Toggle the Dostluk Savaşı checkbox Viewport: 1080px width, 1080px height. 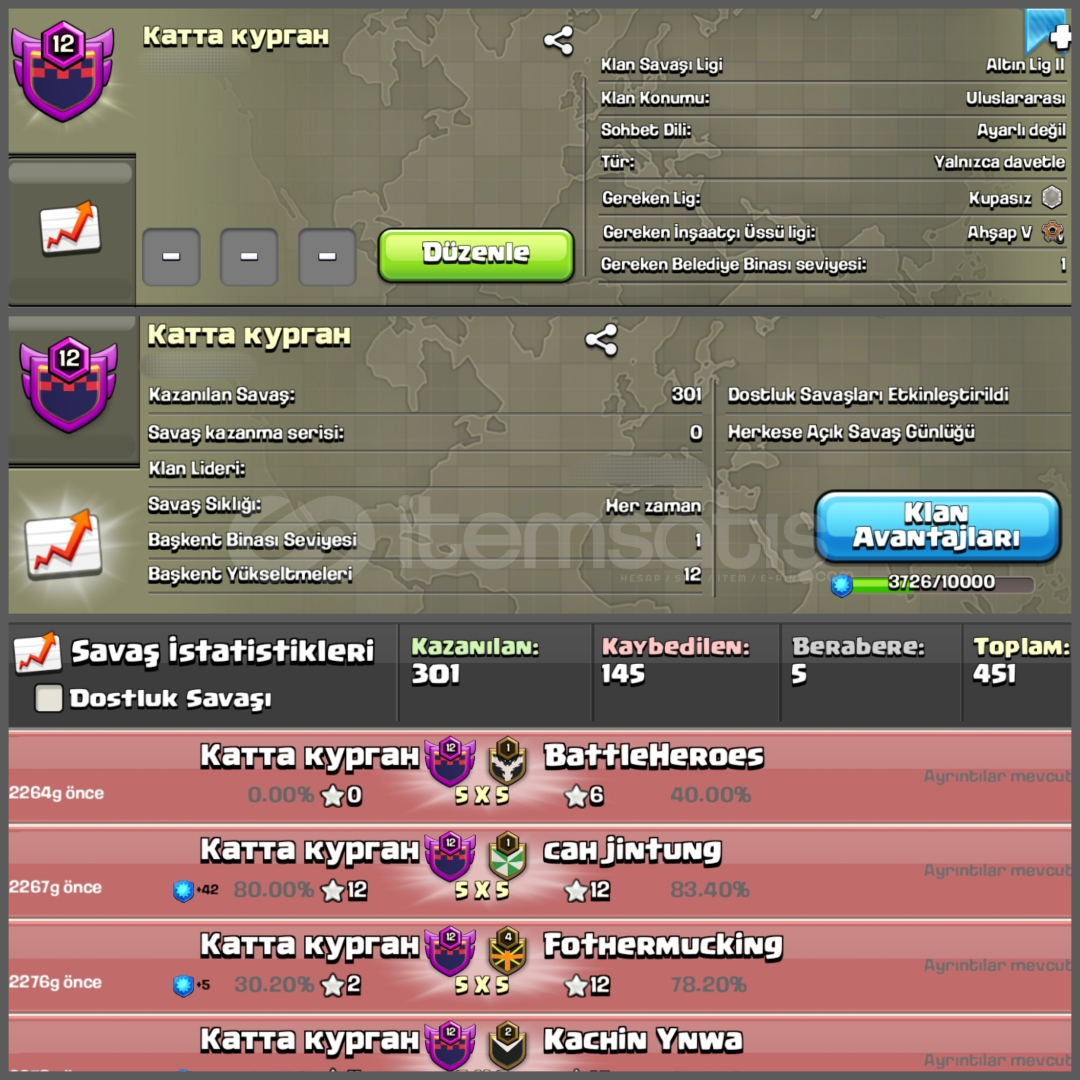[48, 698]
